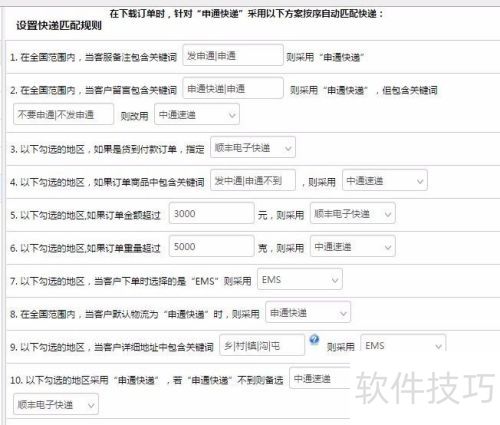The width and height of the screenshot is (500, 425).
Task: Click rule 2 text '但包含关键词'
Action: [410, 90]
